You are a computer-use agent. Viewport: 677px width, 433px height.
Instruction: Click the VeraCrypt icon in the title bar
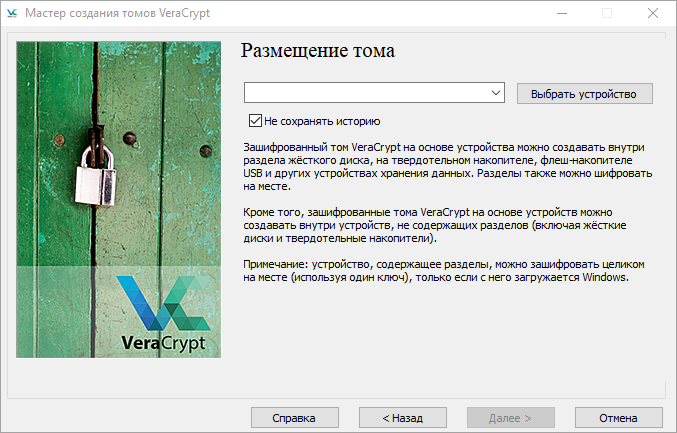(12, 13)
